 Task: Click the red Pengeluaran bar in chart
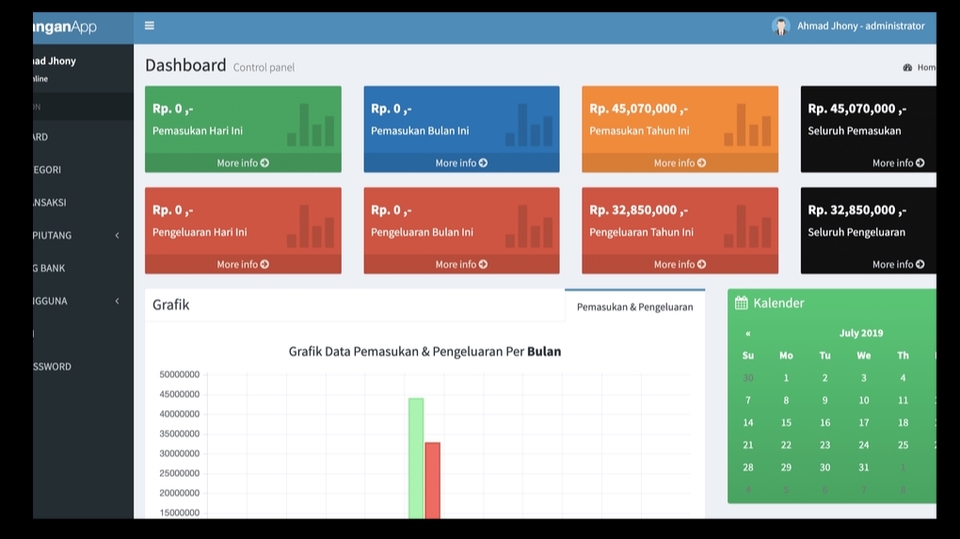[432, 480]
